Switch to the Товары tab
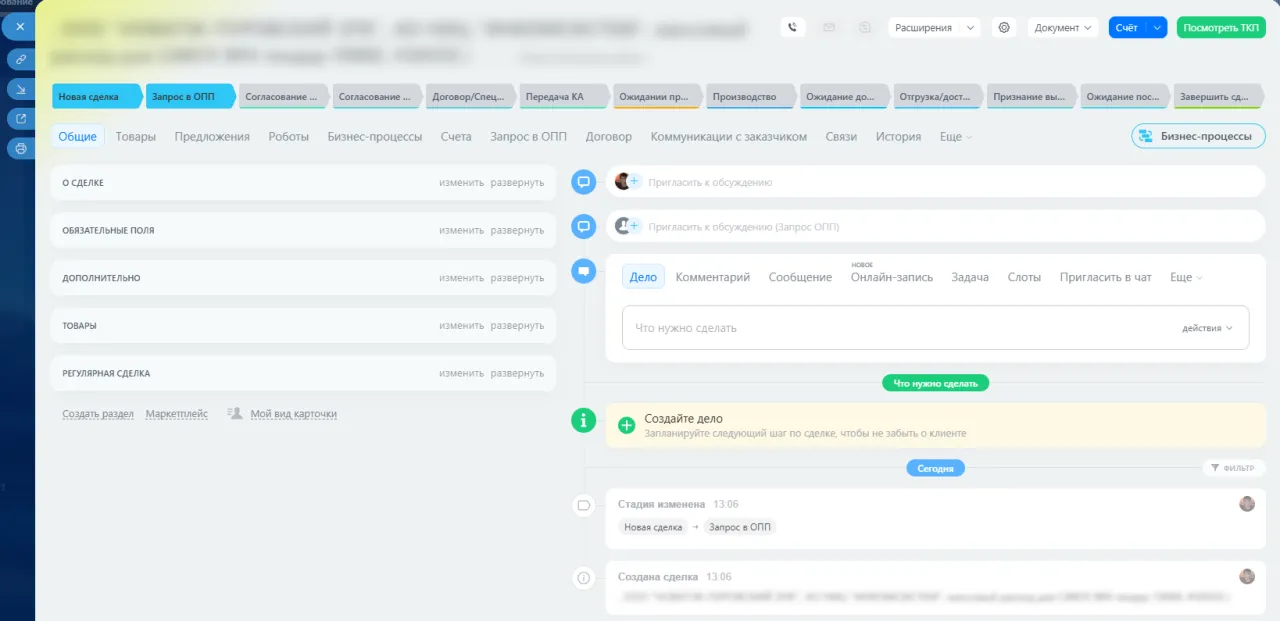The image size is (1280, 621). (x=136, y=137)
